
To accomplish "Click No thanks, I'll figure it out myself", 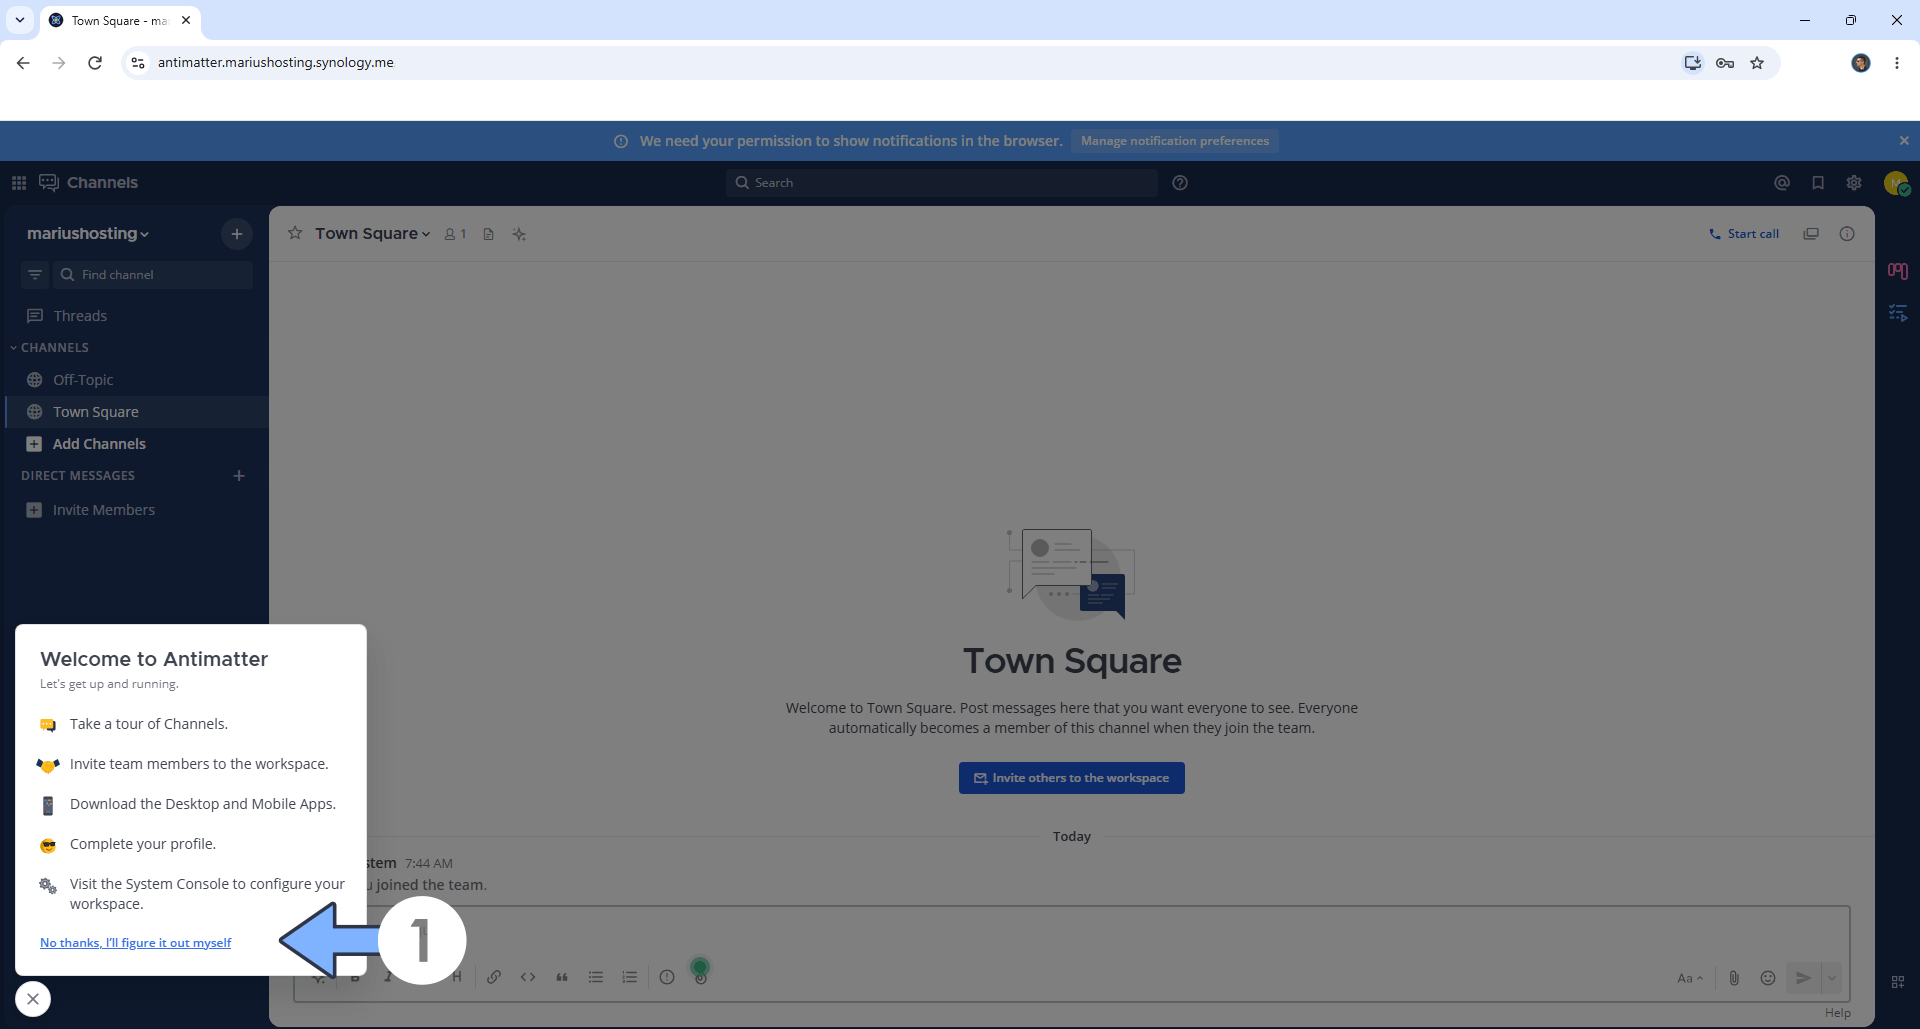I will [x=135, y=943].
